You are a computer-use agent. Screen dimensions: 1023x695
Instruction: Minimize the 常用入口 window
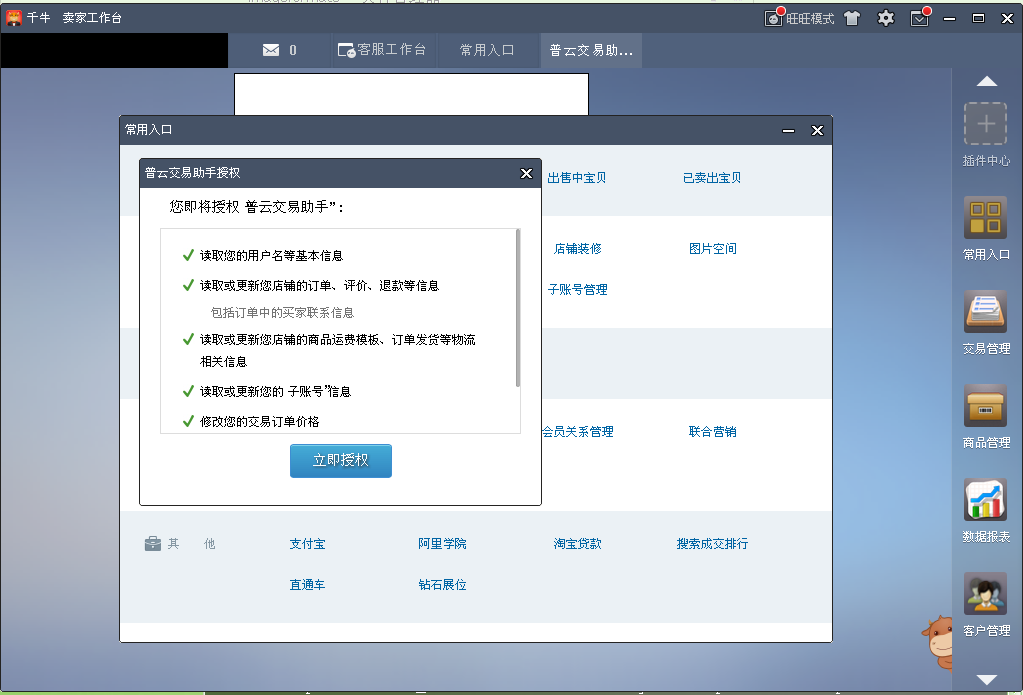789,131
